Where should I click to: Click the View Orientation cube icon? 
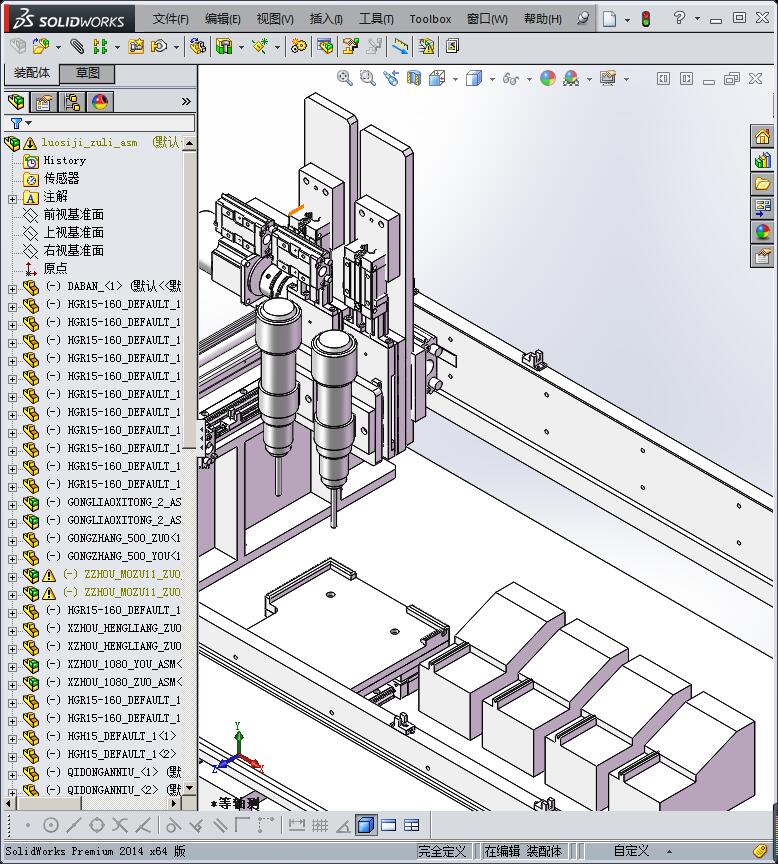[437, 78]
